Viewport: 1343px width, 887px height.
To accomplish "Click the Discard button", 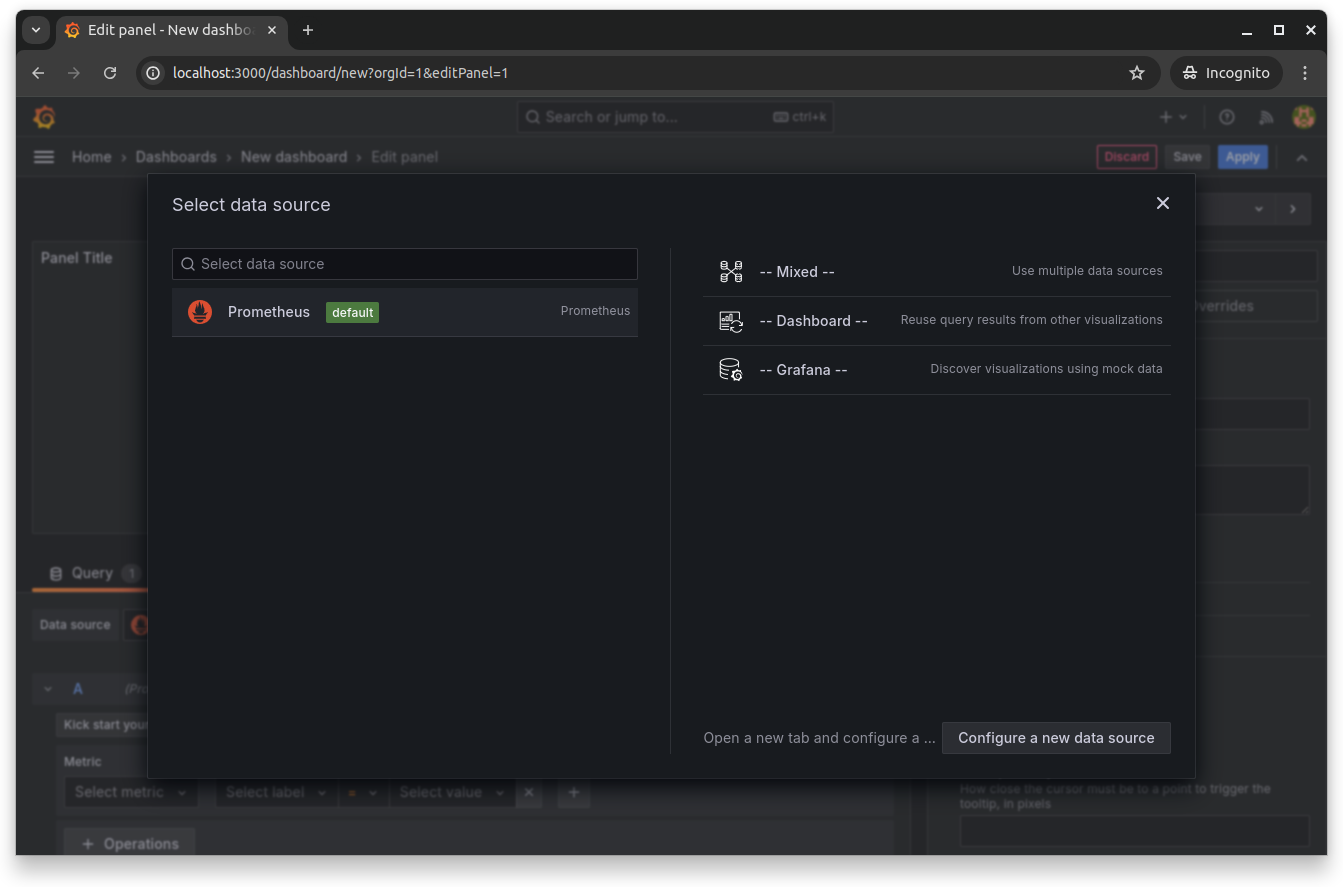I will coord(1127,157).
